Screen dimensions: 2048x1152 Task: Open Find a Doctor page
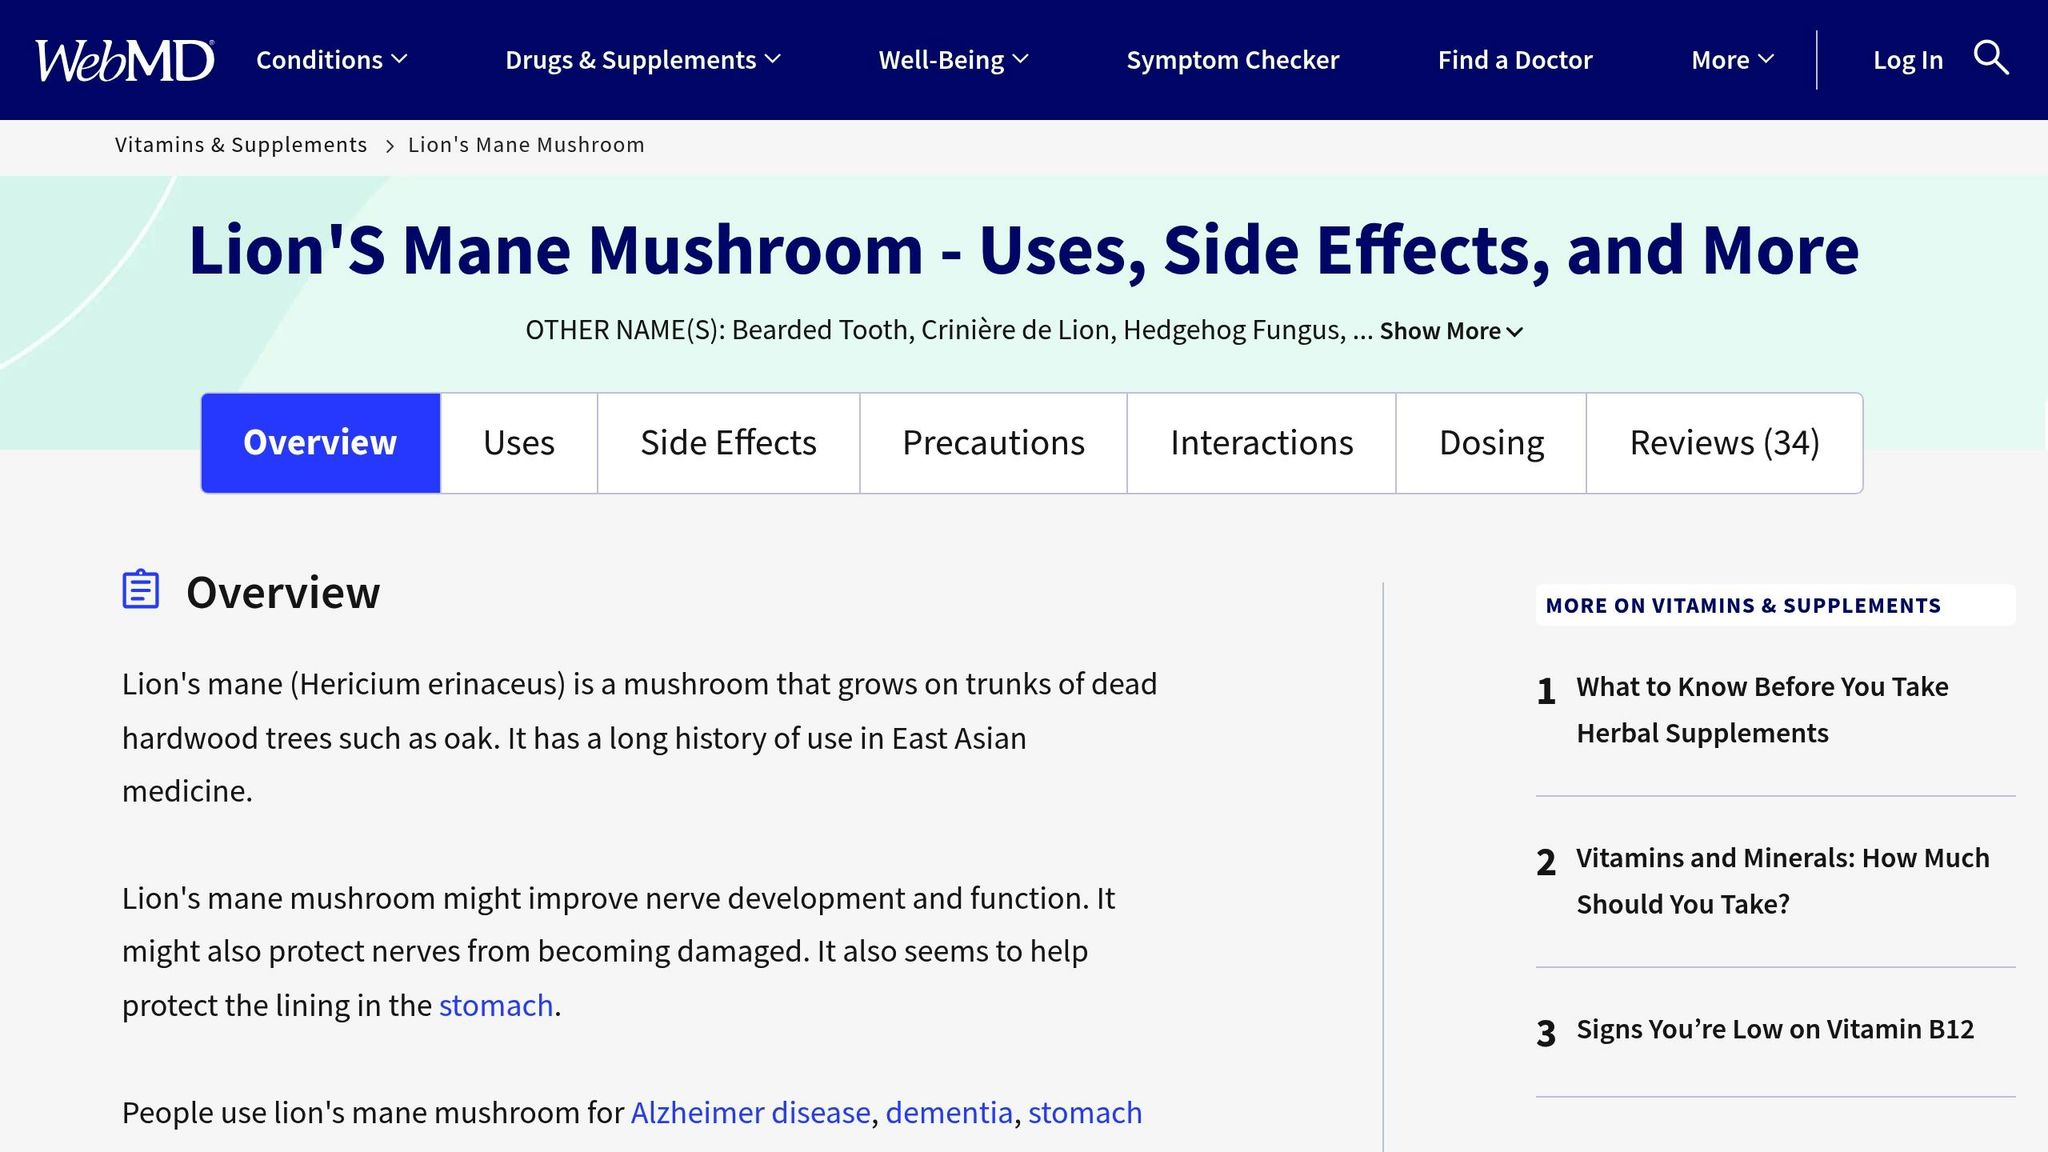pos(1514,60)
